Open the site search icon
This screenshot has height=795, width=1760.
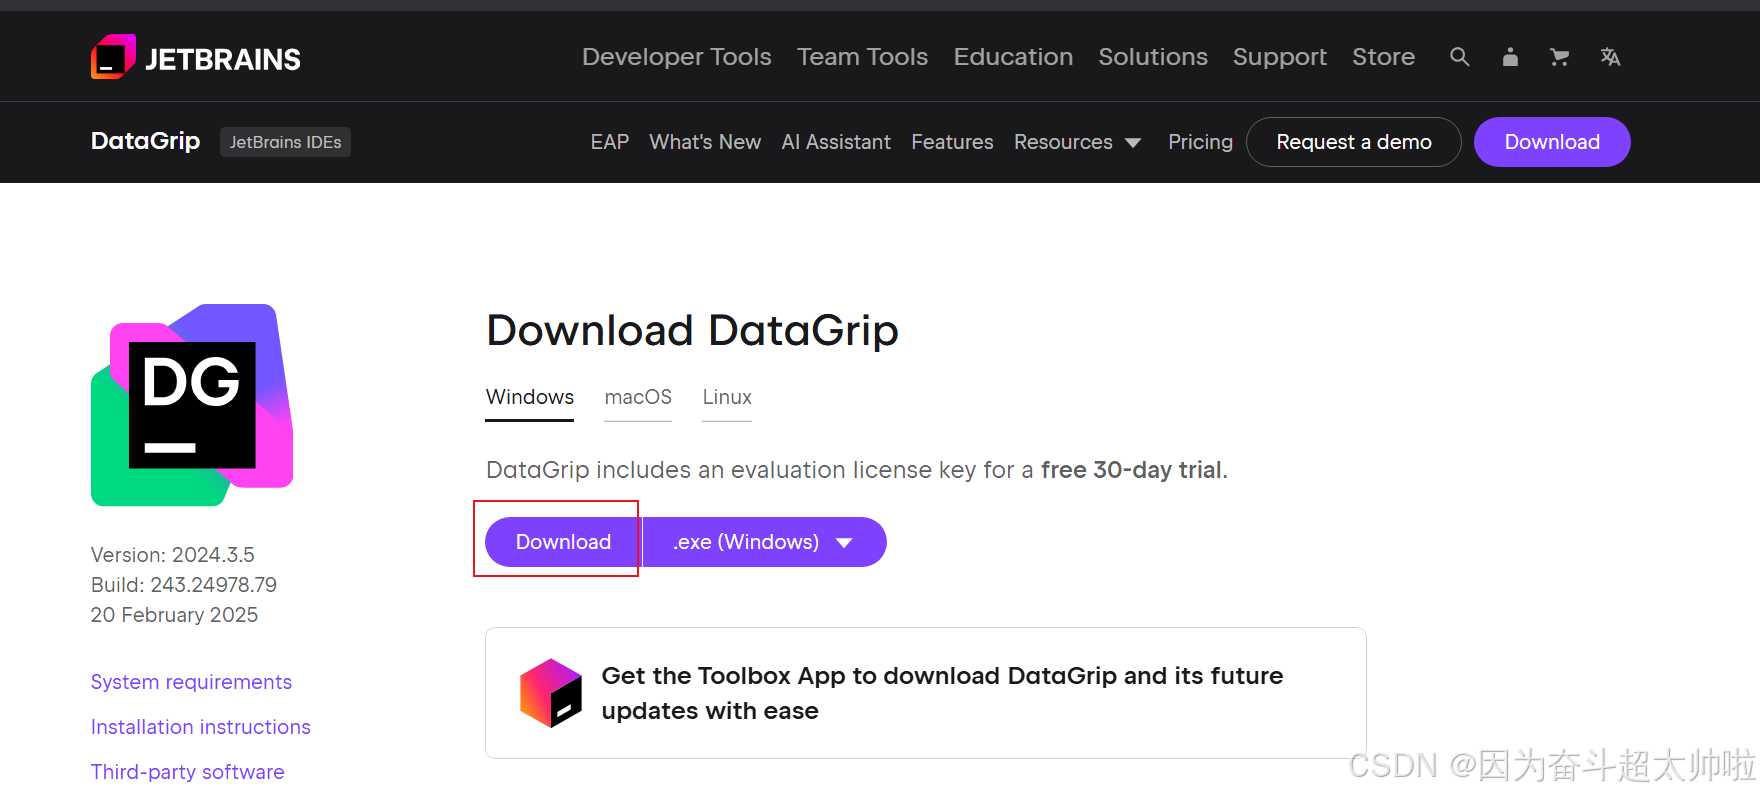1460,57
